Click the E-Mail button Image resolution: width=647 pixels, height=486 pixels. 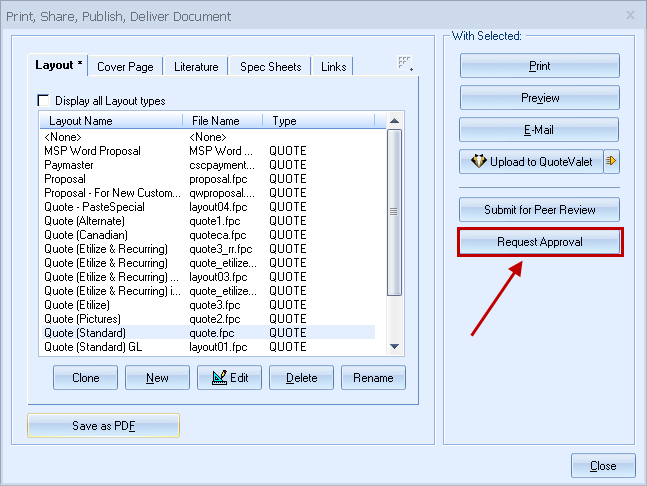click(540, 130)
